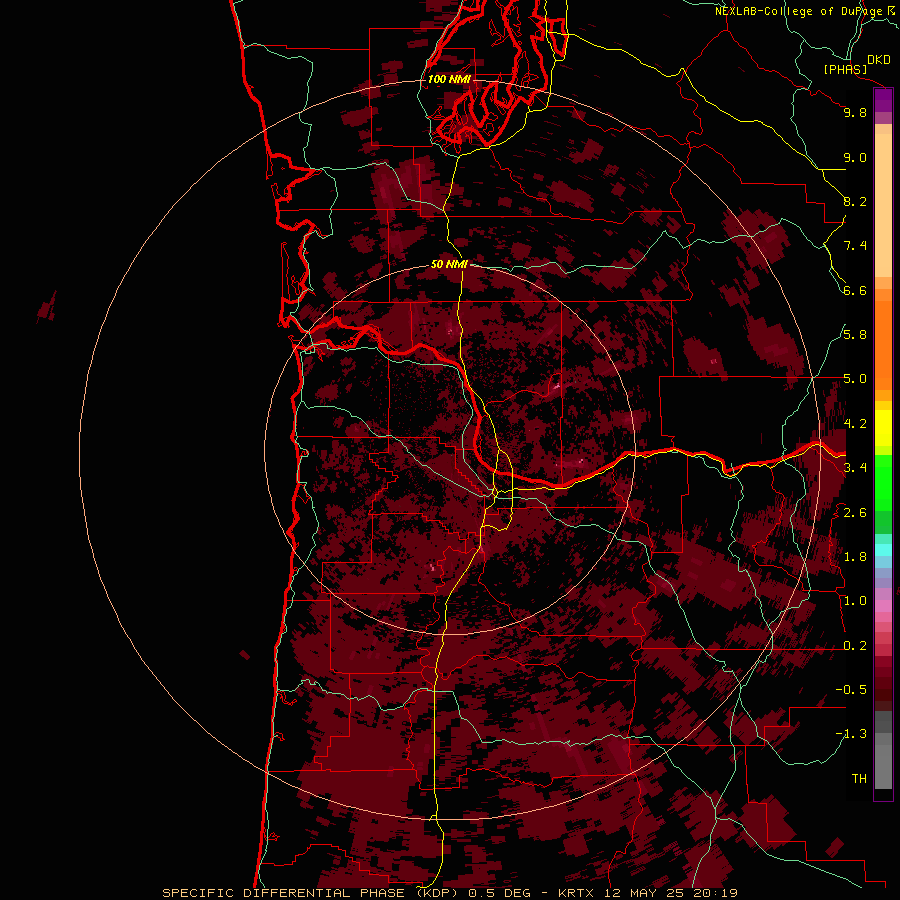Pick the yellow color bar segment
Image resolution: width=900 pixels, height=900 pixels.
[x=883, y=428]
